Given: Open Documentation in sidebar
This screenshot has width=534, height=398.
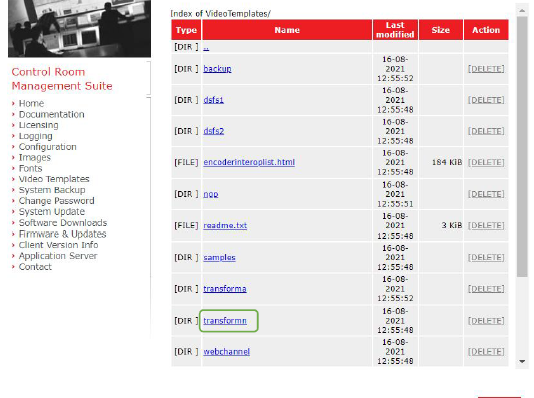Looking at the screenshot, I should [51, 114].
